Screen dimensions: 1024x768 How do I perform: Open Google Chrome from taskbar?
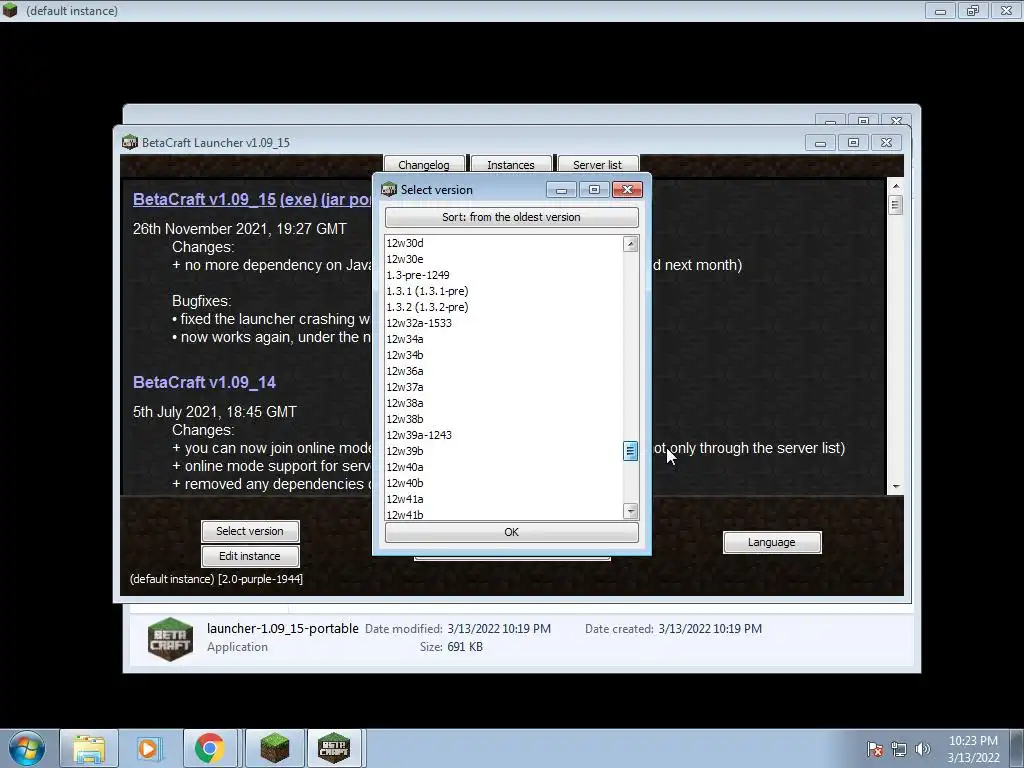pos(209,748)
